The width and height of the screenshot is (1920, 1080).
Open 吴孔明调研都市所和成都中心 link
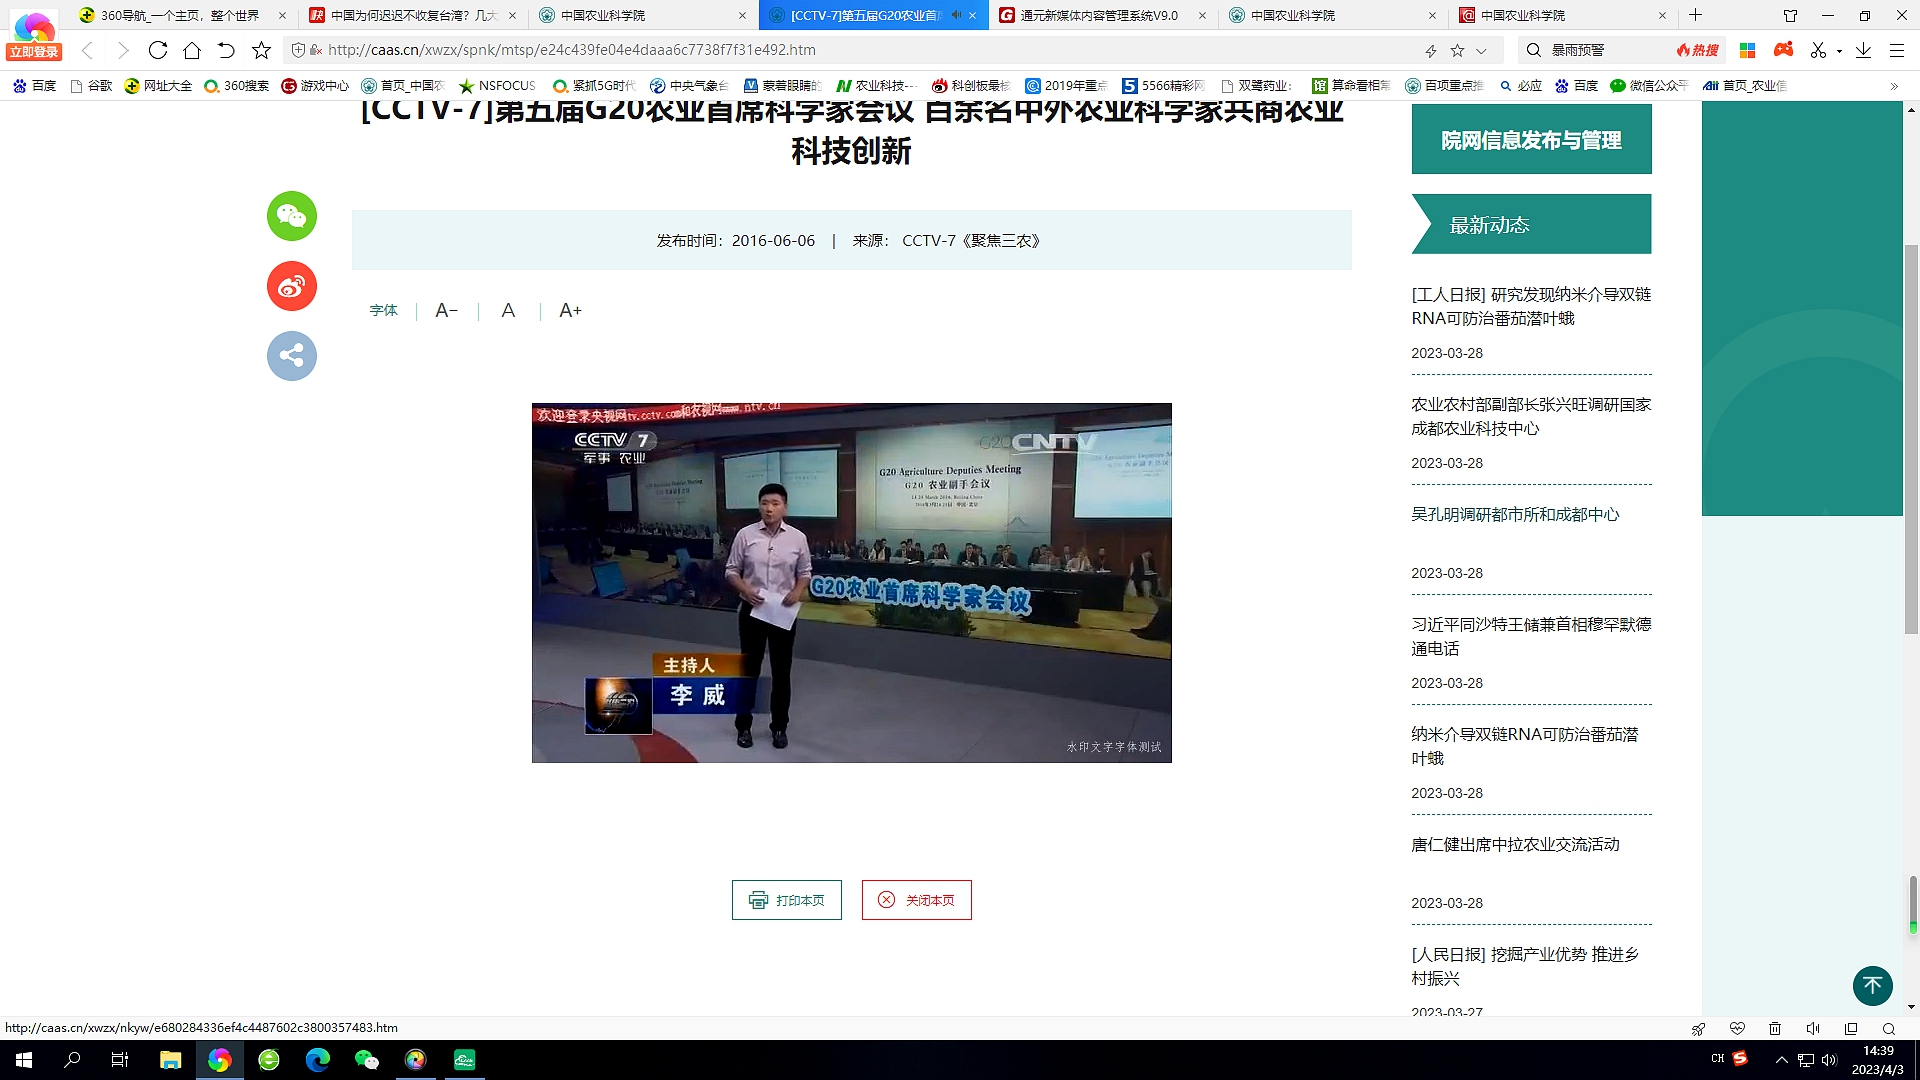click(1515, 514)
